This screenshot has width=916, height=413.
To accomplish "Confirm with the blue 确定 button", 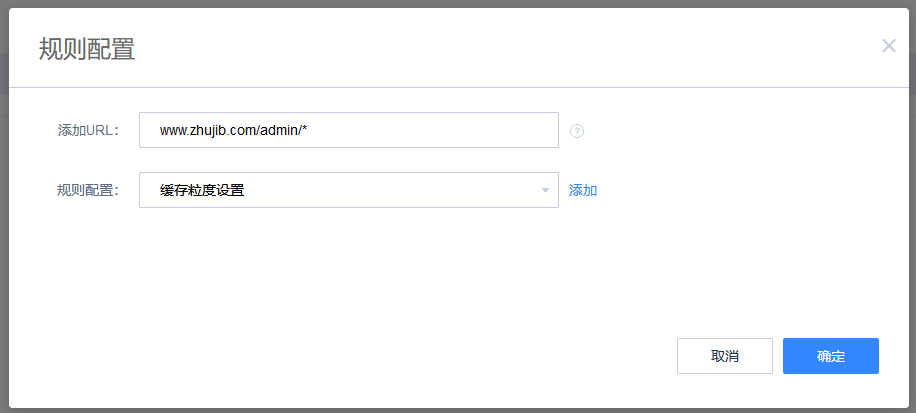I will click(x=830, y=356).
